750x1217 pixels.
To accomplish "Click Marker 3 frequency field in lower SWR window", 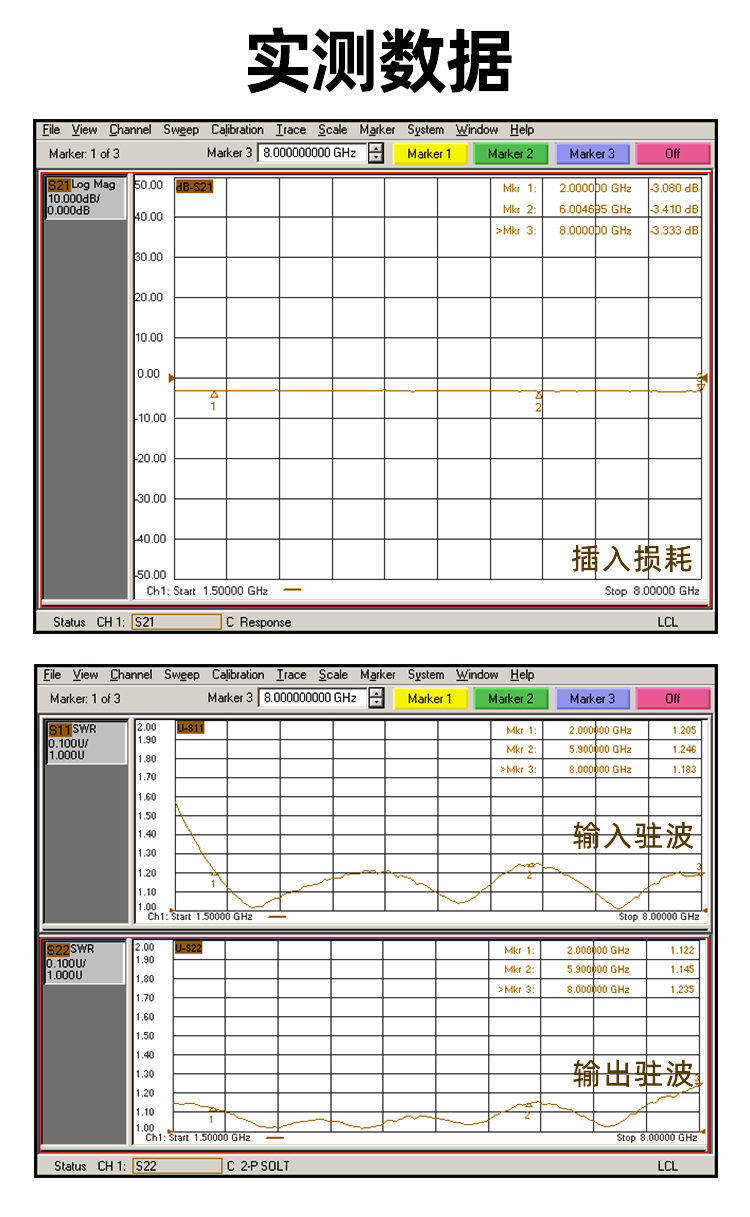I will 311,699.
